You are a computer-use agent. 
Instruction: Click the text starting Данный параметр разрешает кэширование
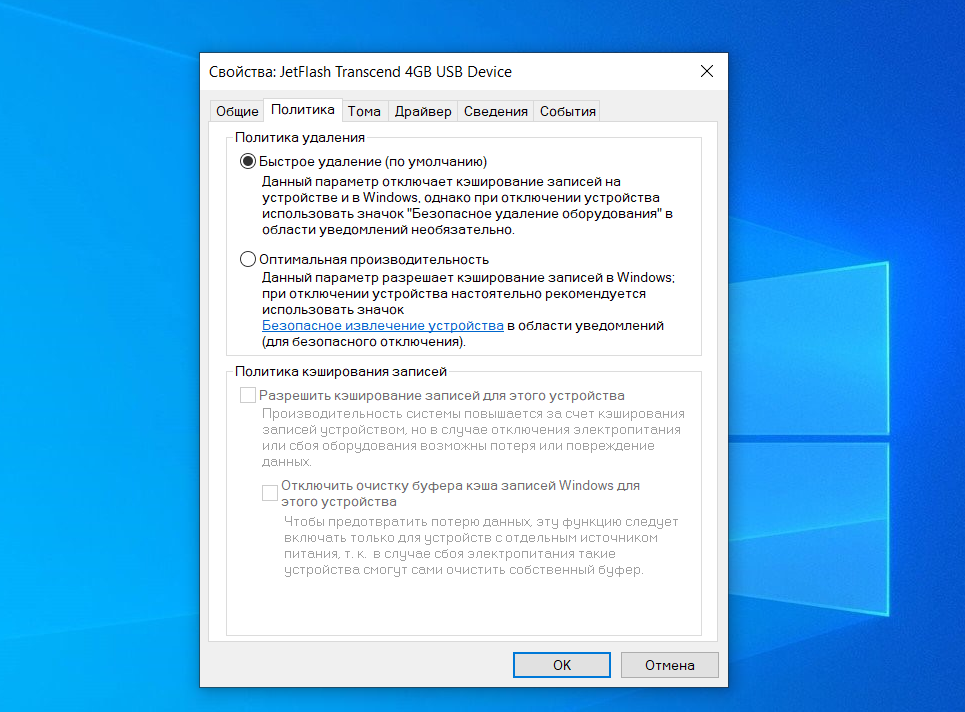pos(468,310)
